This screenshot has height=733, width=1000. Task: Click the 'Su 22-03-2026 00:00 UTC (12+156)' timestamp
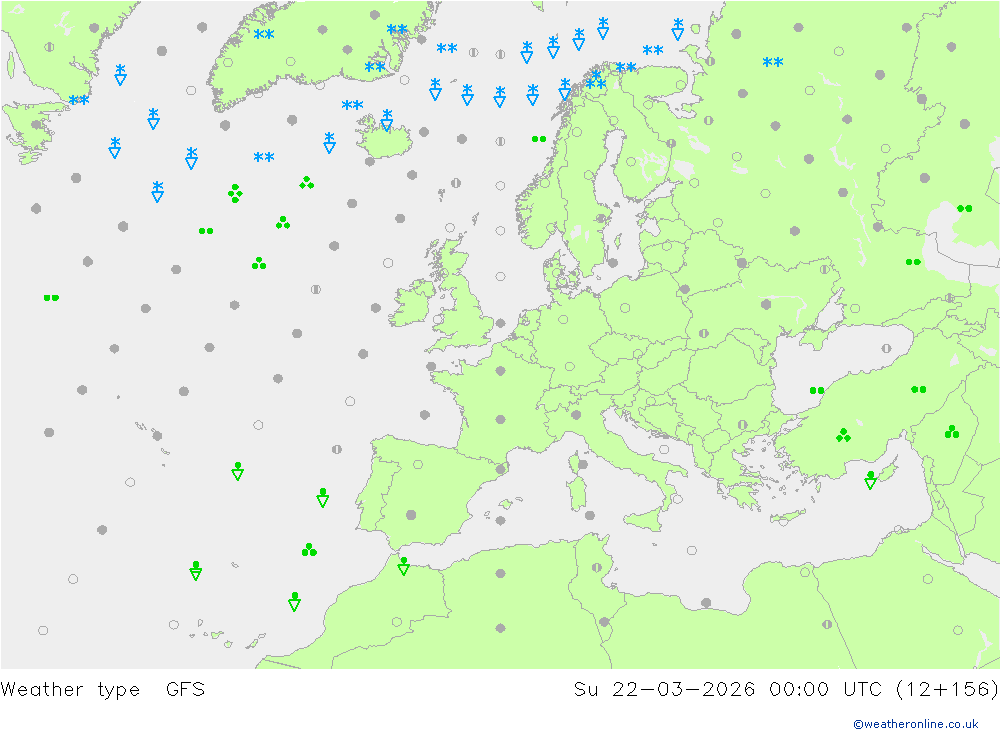[786, 690]
